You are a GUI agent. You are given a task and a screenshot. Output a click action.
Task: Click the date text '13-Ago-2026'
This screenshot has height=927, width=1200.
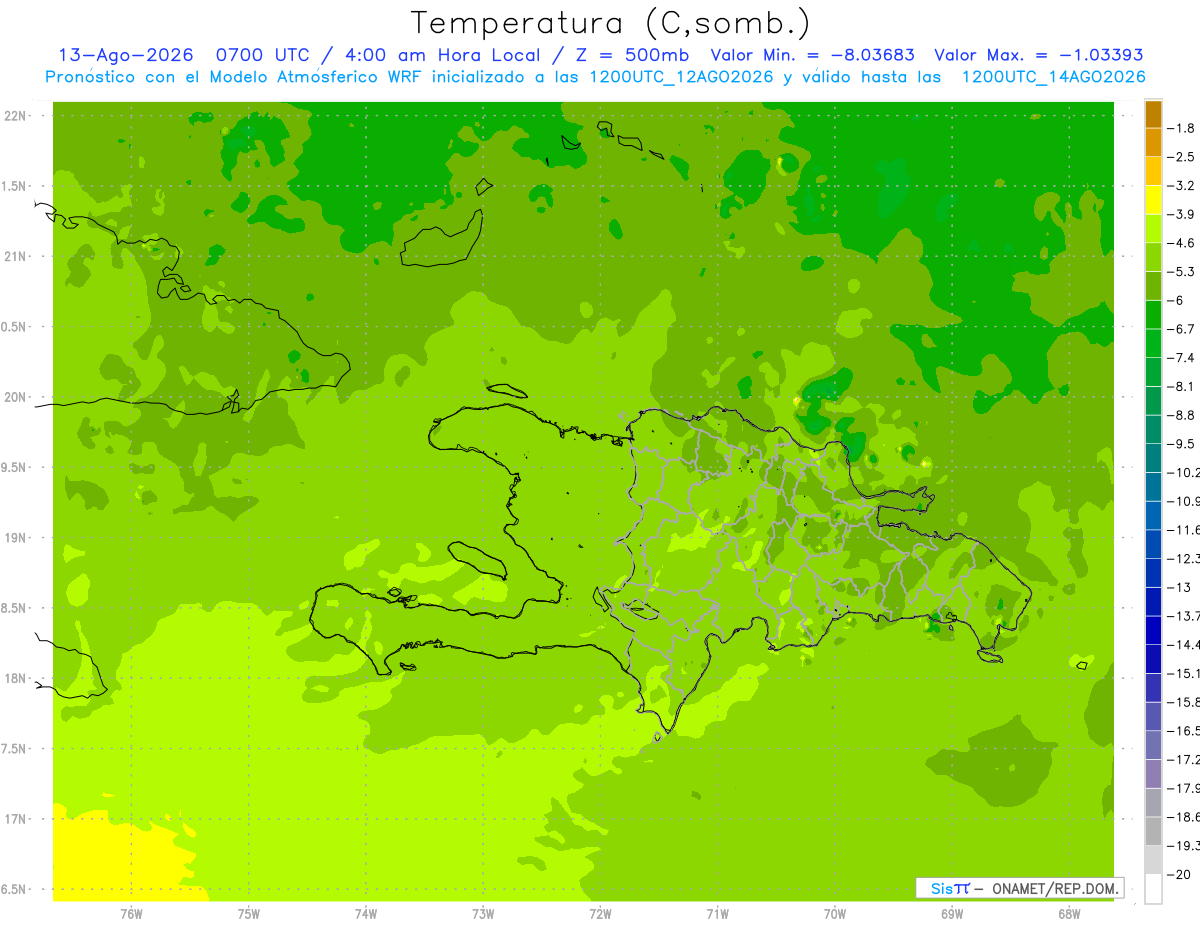[126, 55]
